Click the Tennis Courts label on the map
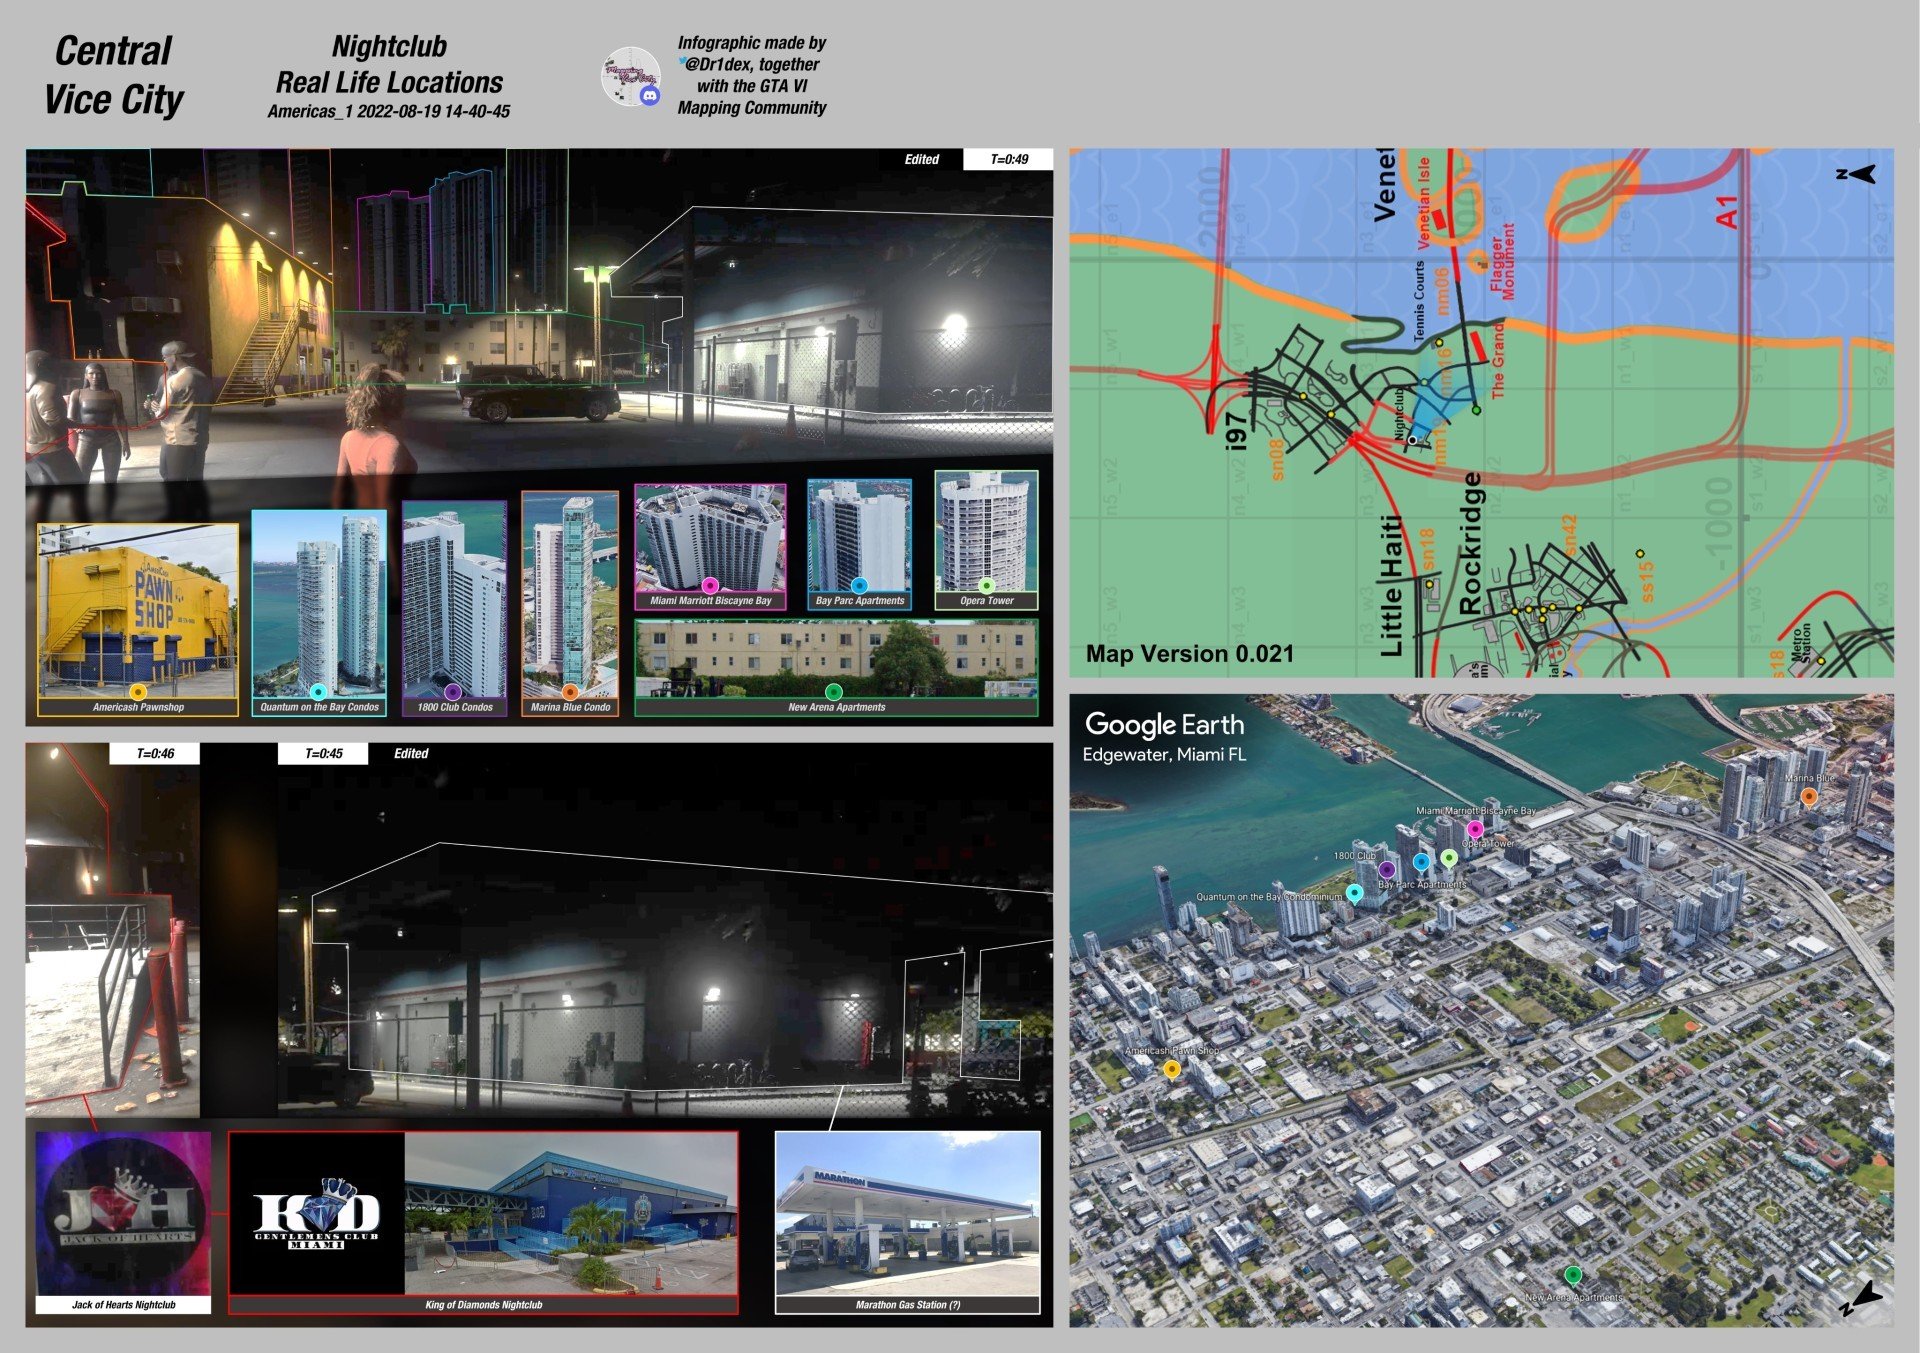The height and width of the screenshot is (1353, 1920). click(x=1419, y=303)
